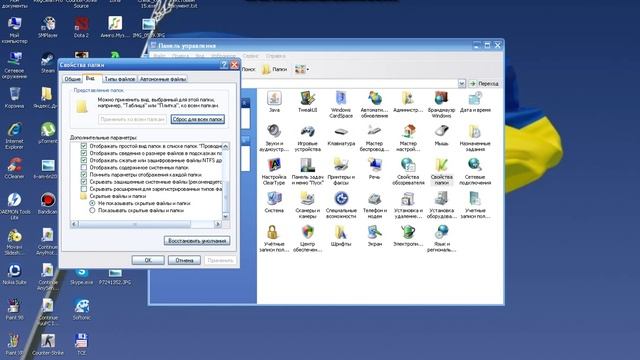Uncheck 'Помнить параметры отображения каждой папки'
The height and width of the screenshot is (360, 640).
pos(84,175)
